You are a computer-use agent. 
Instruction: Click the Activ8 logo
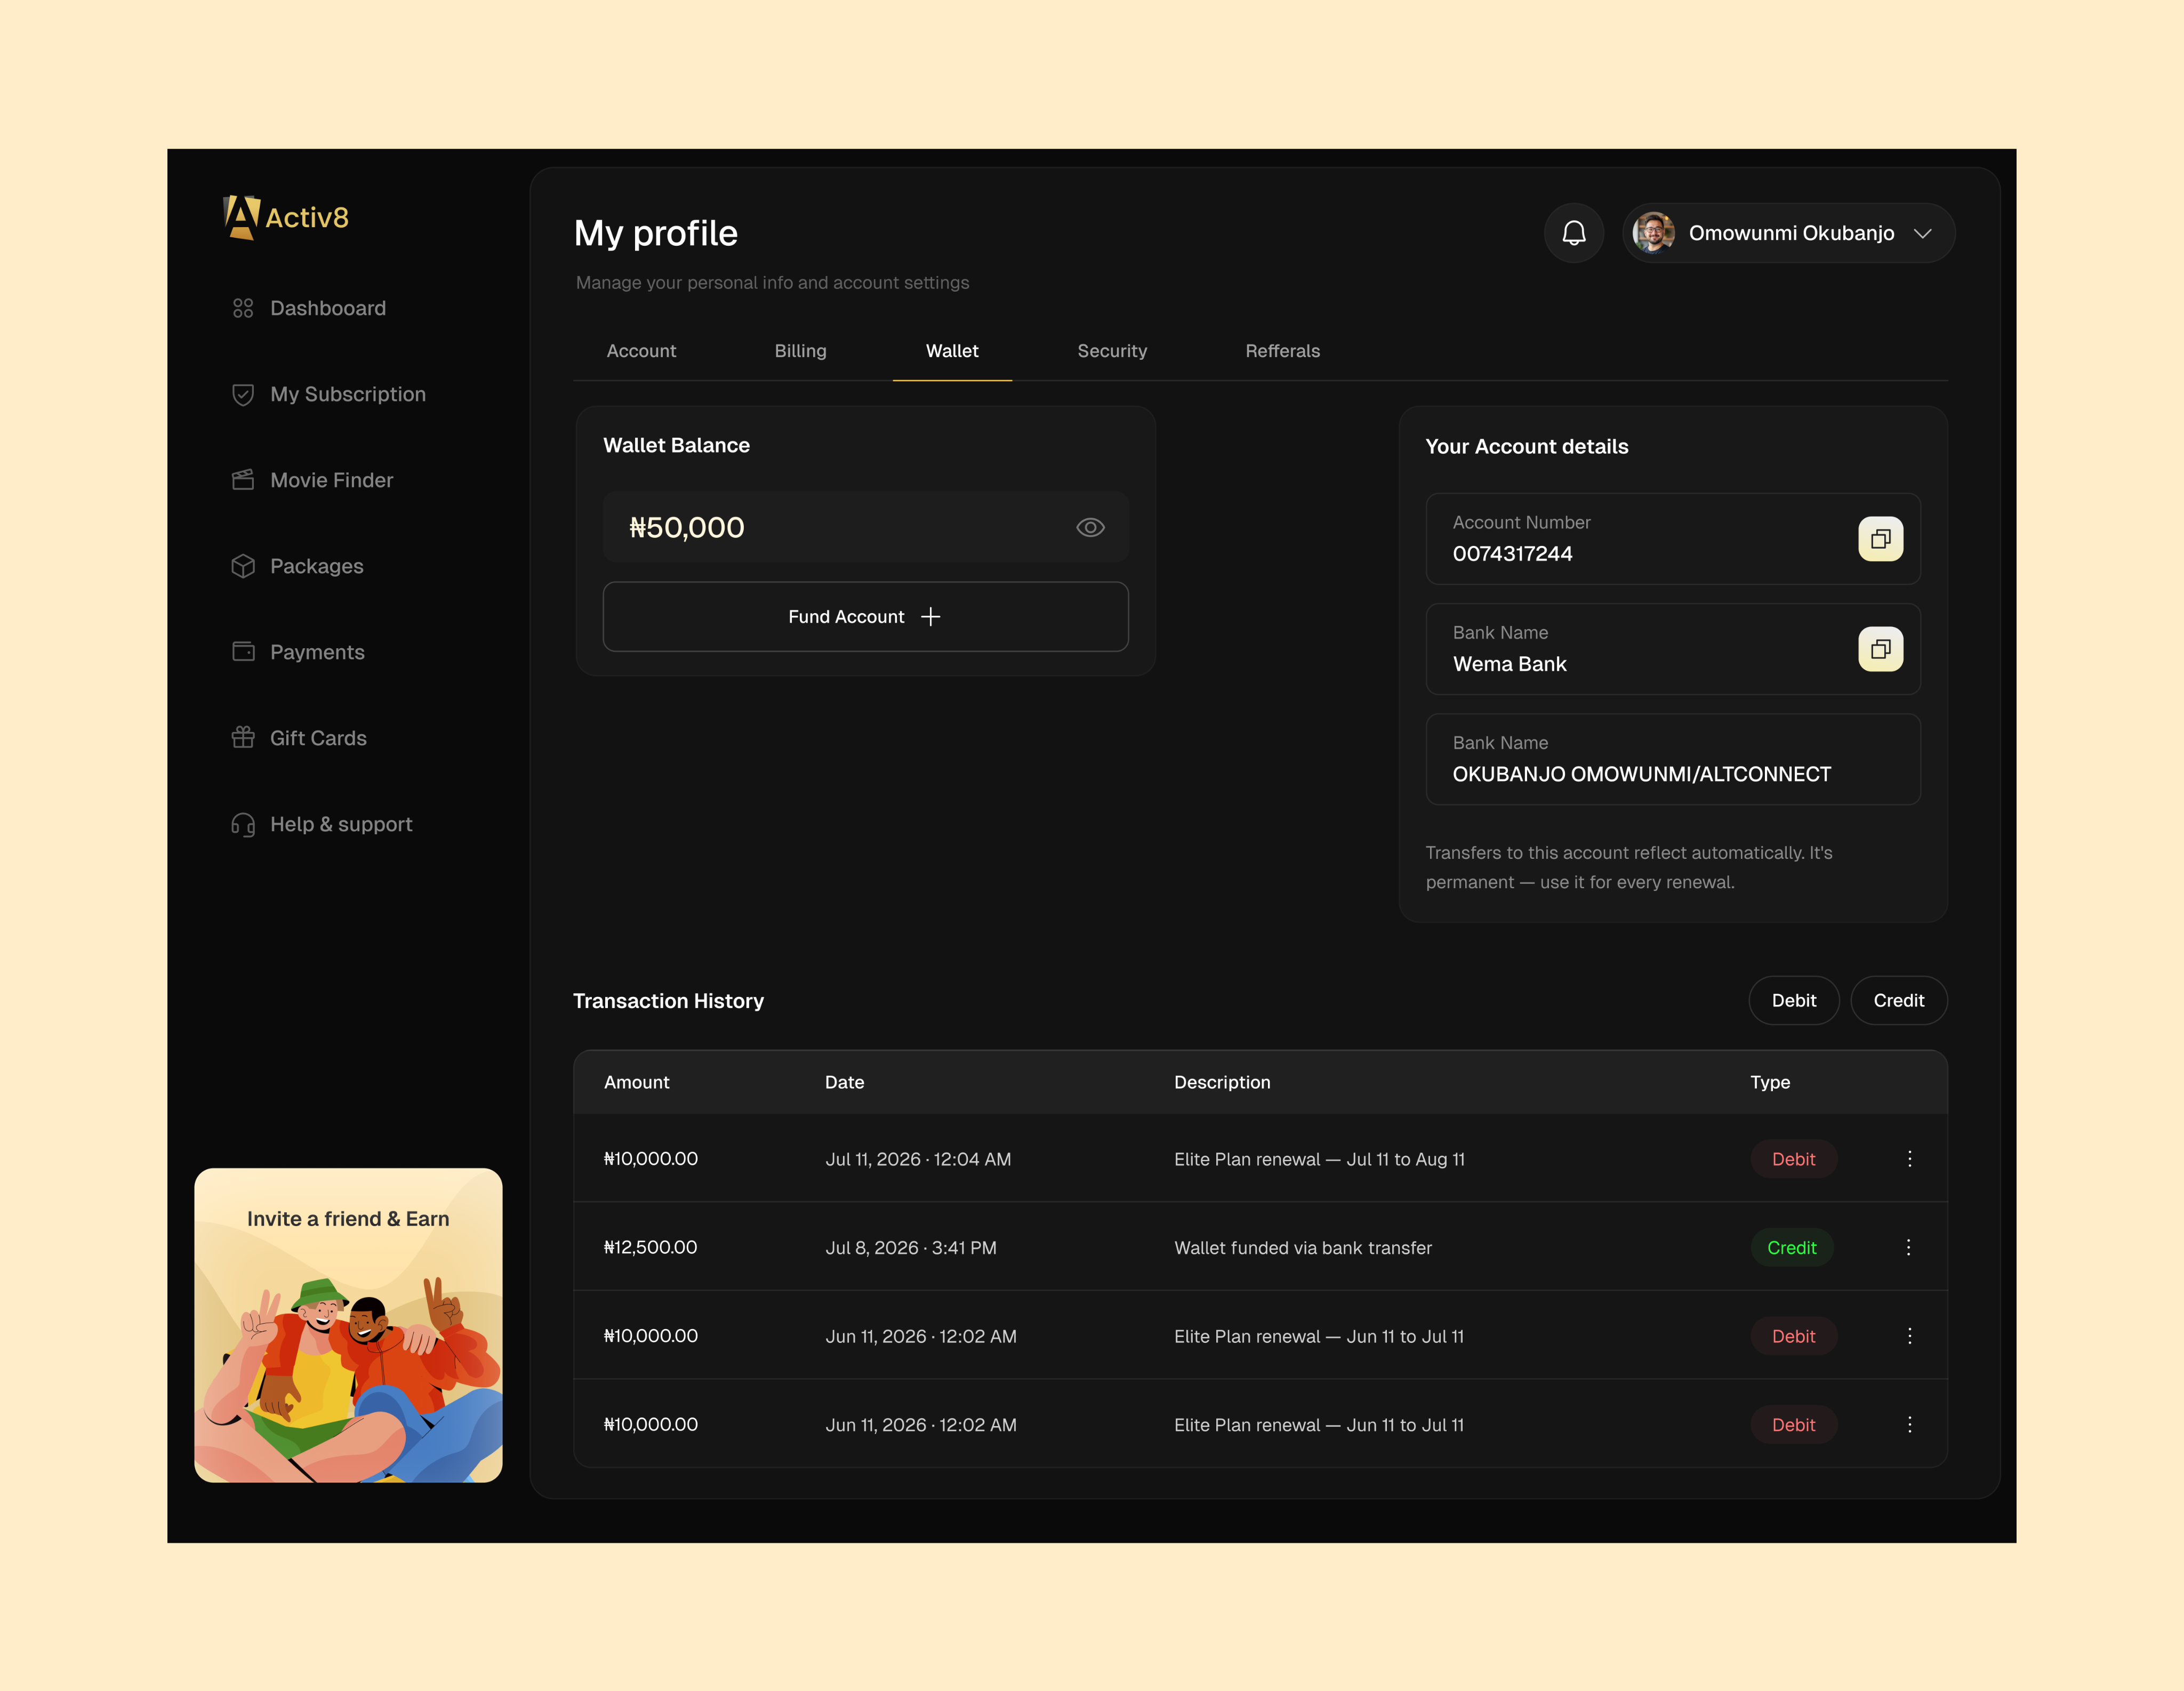point(286,217)
